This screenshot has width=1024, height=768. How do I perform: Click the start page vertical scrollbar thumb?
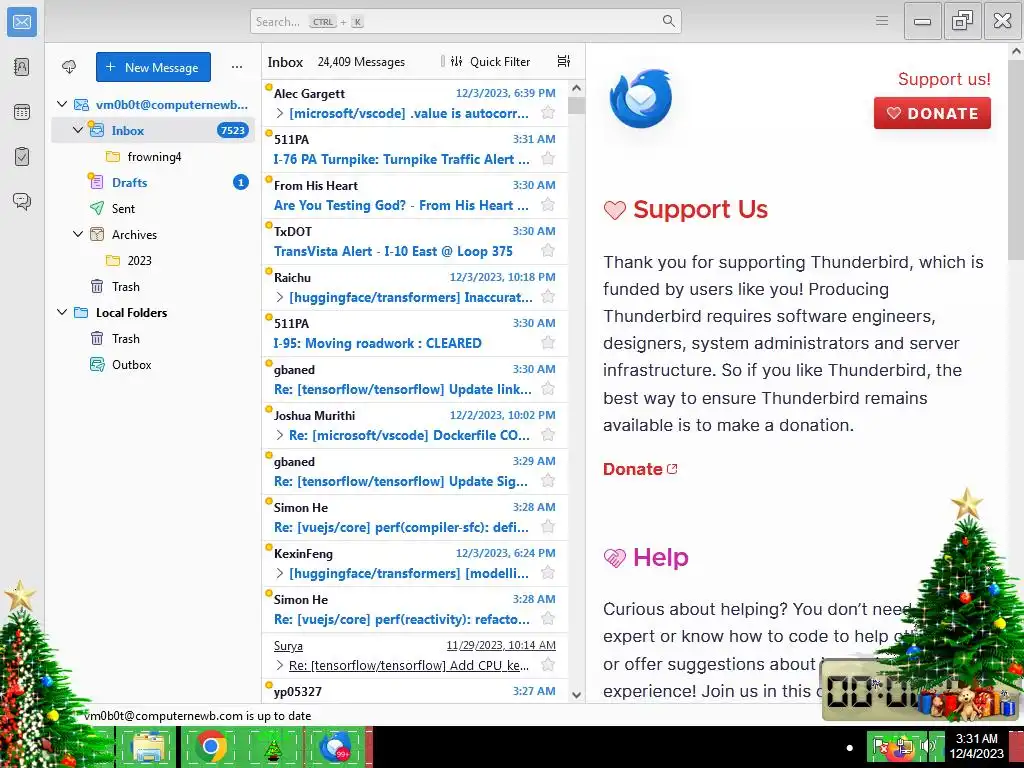tap(1016, 160)
